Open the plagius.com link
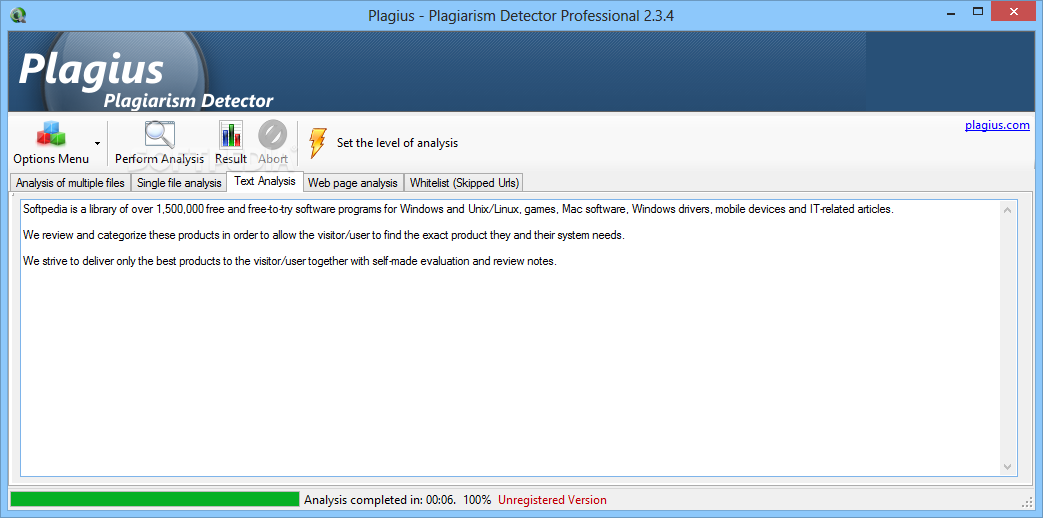Screen dimensions: 1043x518 click(x=997, y=125)
